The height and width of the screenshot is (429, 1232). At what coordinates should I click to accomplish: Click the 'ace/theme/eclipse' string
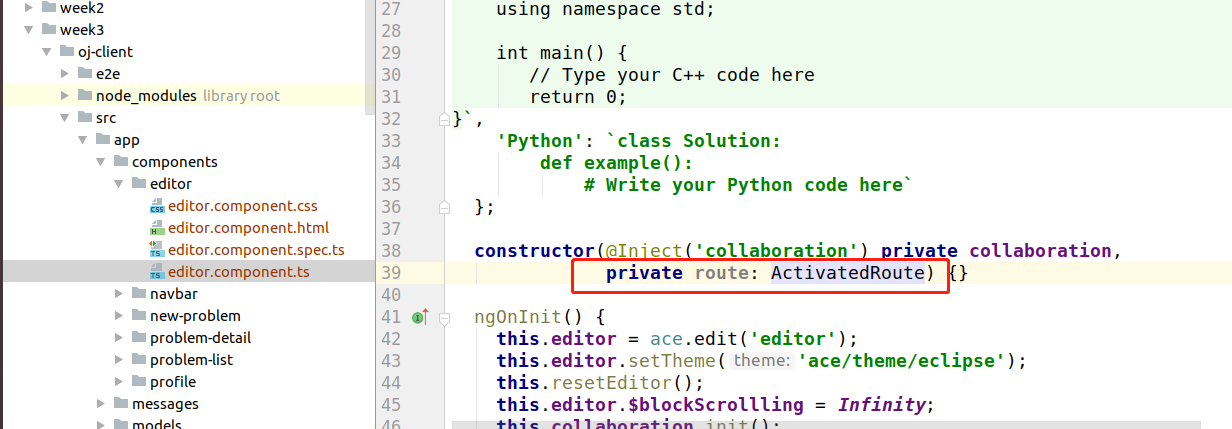[903, 361]
